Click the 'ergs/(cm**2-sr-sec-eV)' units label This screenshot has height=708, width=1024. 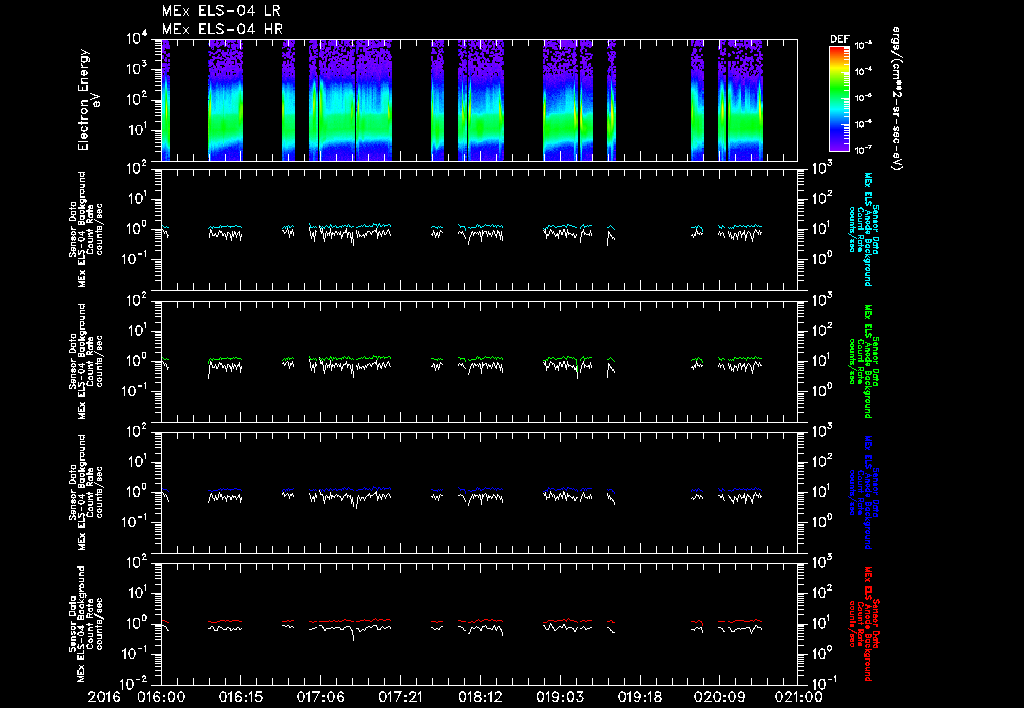pyautogui.click(x=896, y=99)
